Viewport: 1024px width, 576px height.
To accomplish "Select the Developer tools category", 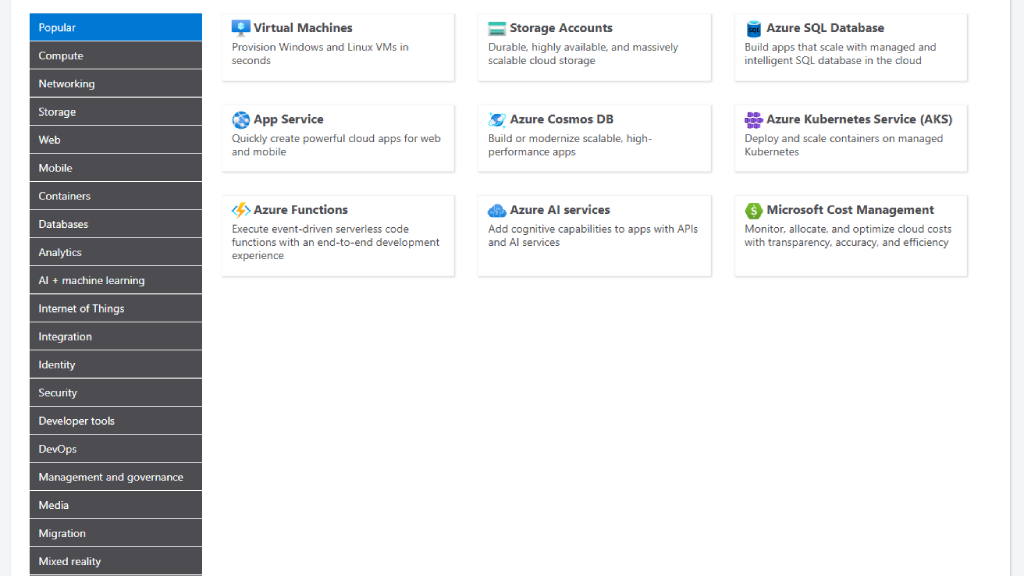I will point(116,421).
